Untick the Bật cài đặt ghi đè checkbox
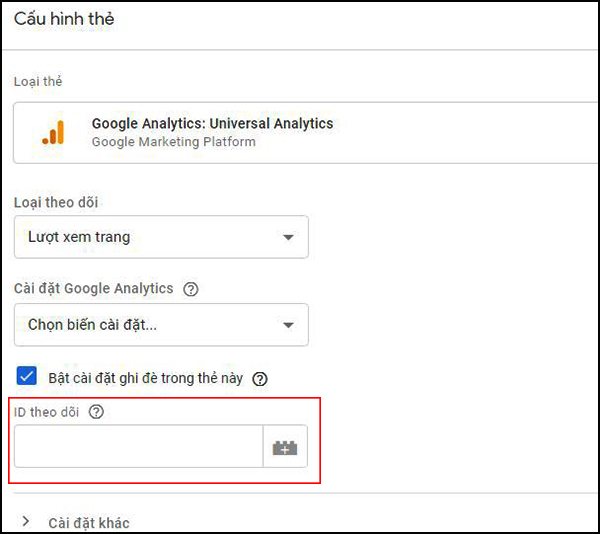The image size is (600, 534). 26,376
